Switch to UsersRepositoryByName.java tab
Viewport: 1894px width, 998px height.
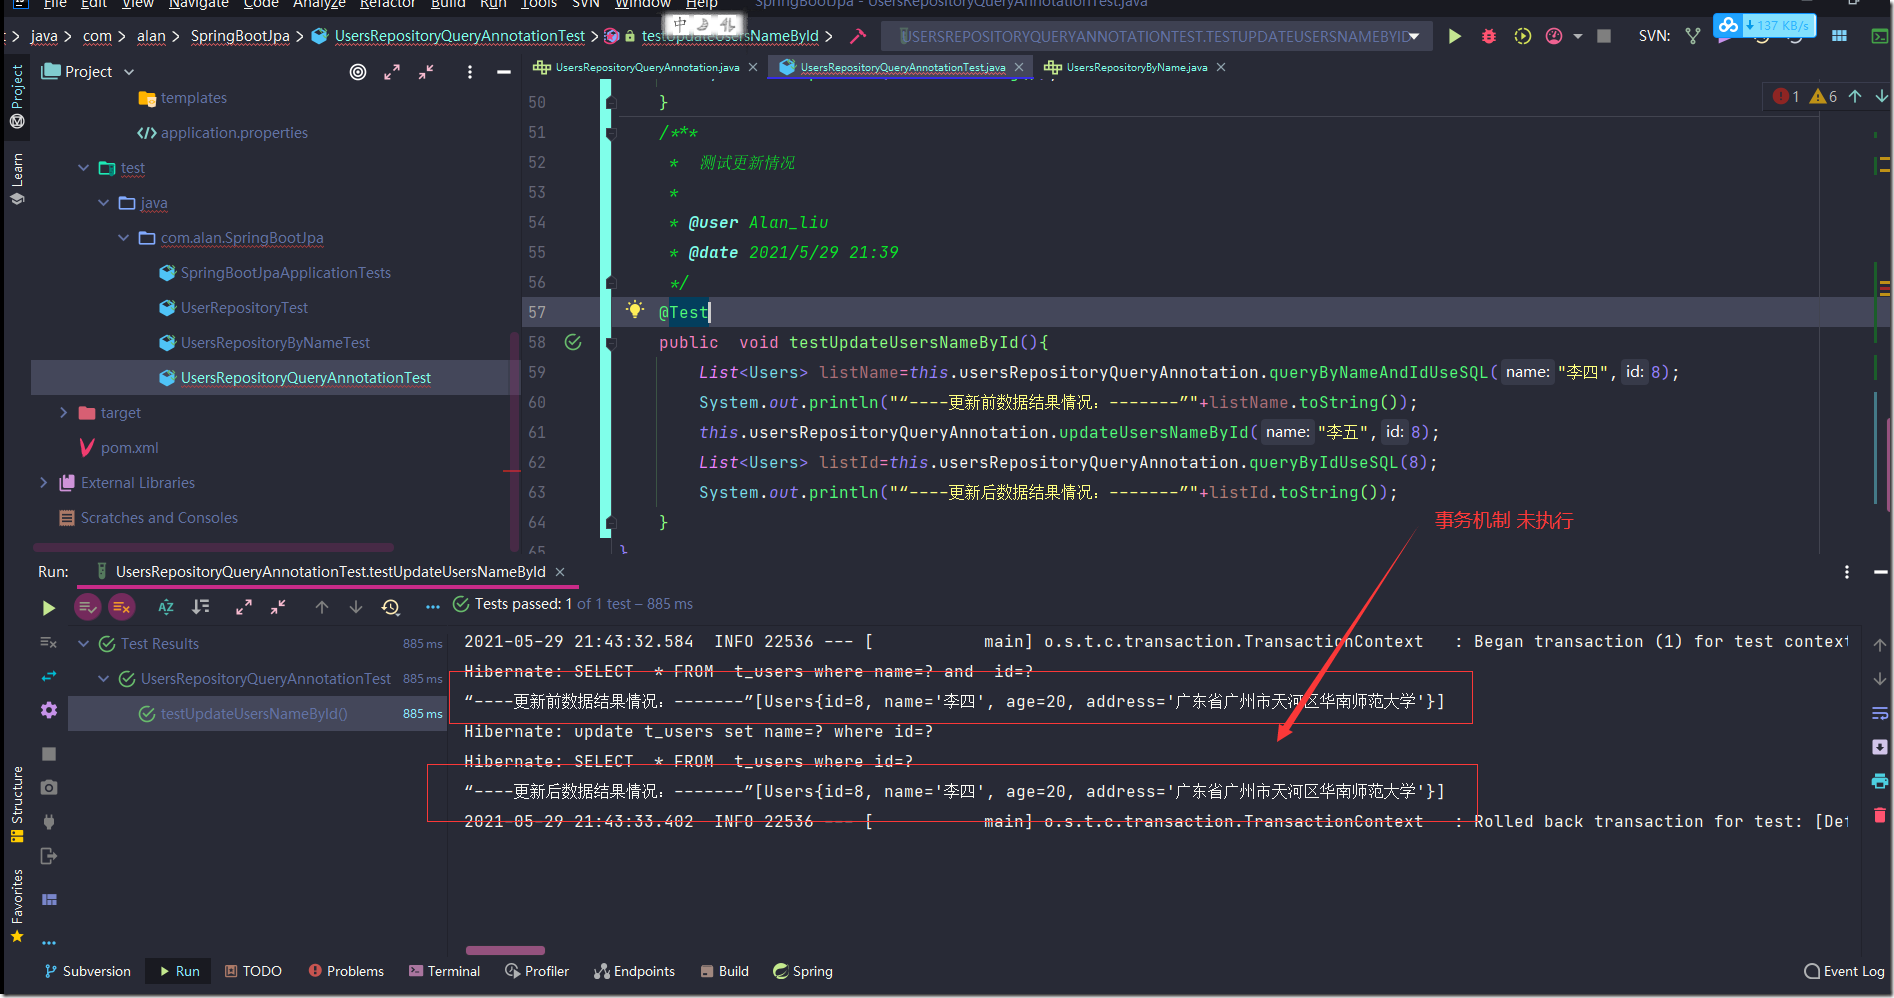pyautogui.click(x=1136, y=67)
